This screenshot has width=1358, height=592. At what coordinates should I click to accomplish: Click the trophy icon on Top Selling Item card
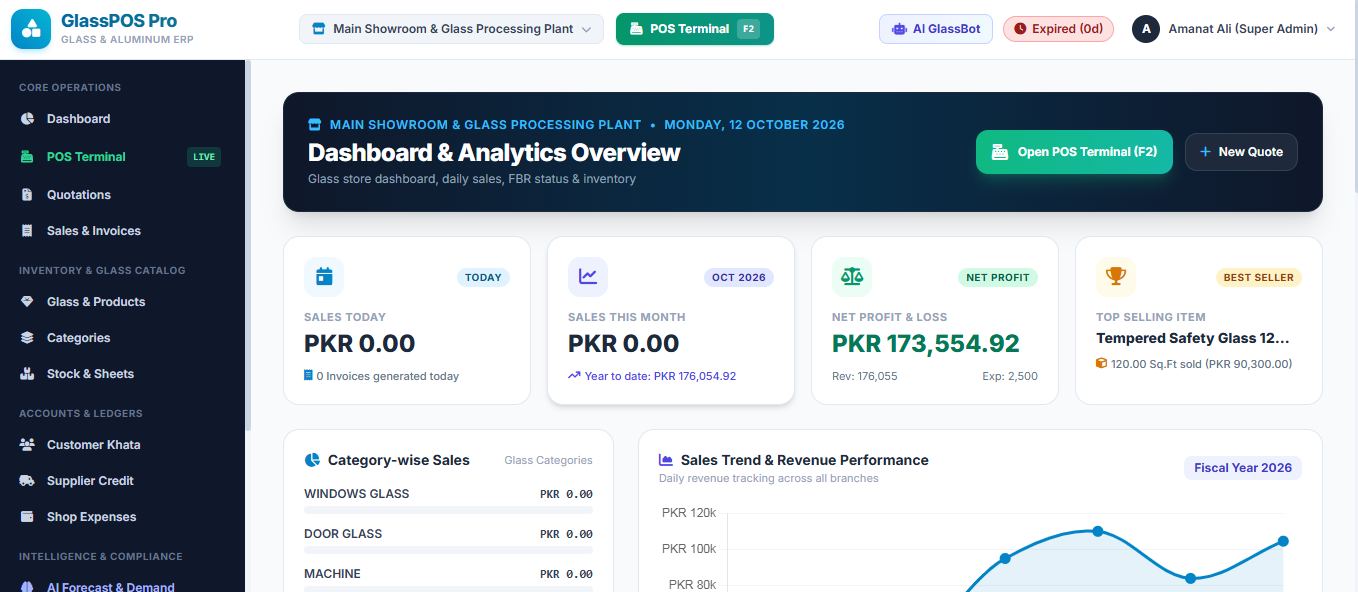pyautogui.click(x=1116, y=277)
